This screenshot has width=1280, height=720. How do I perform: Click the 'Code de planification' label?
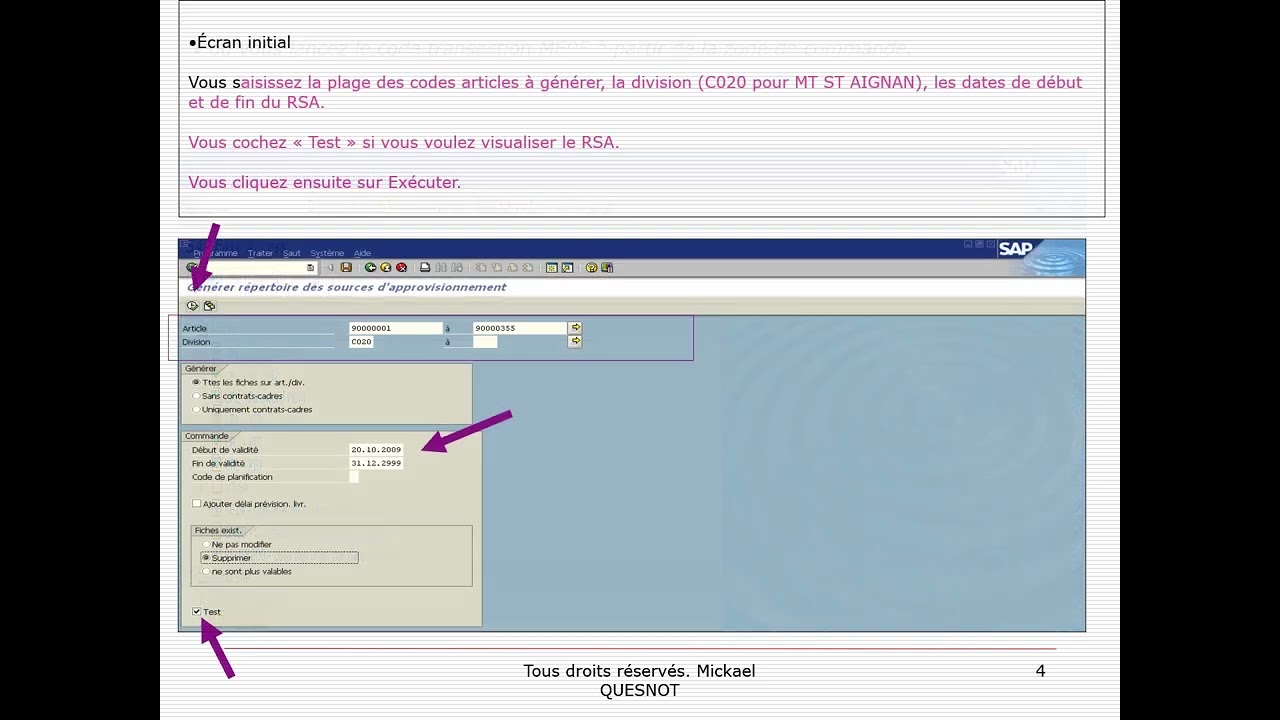(x=232, y=477)
